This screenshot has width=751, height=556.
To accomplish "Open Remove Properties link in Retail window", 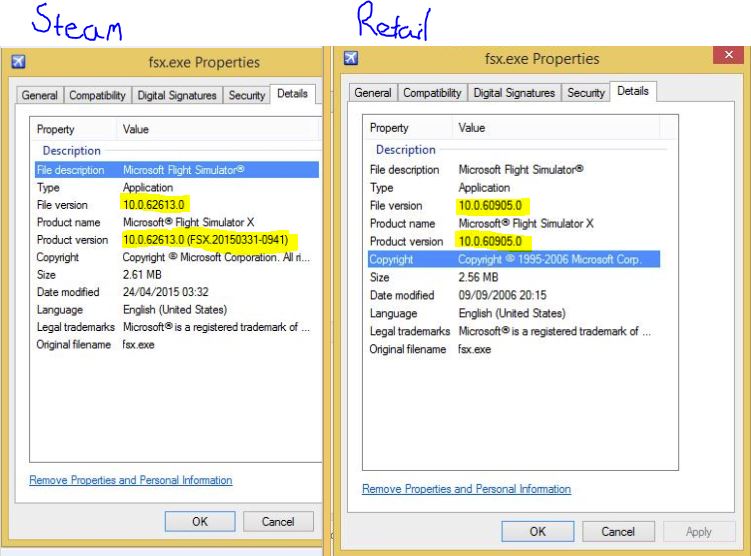I will pos(467,488).
